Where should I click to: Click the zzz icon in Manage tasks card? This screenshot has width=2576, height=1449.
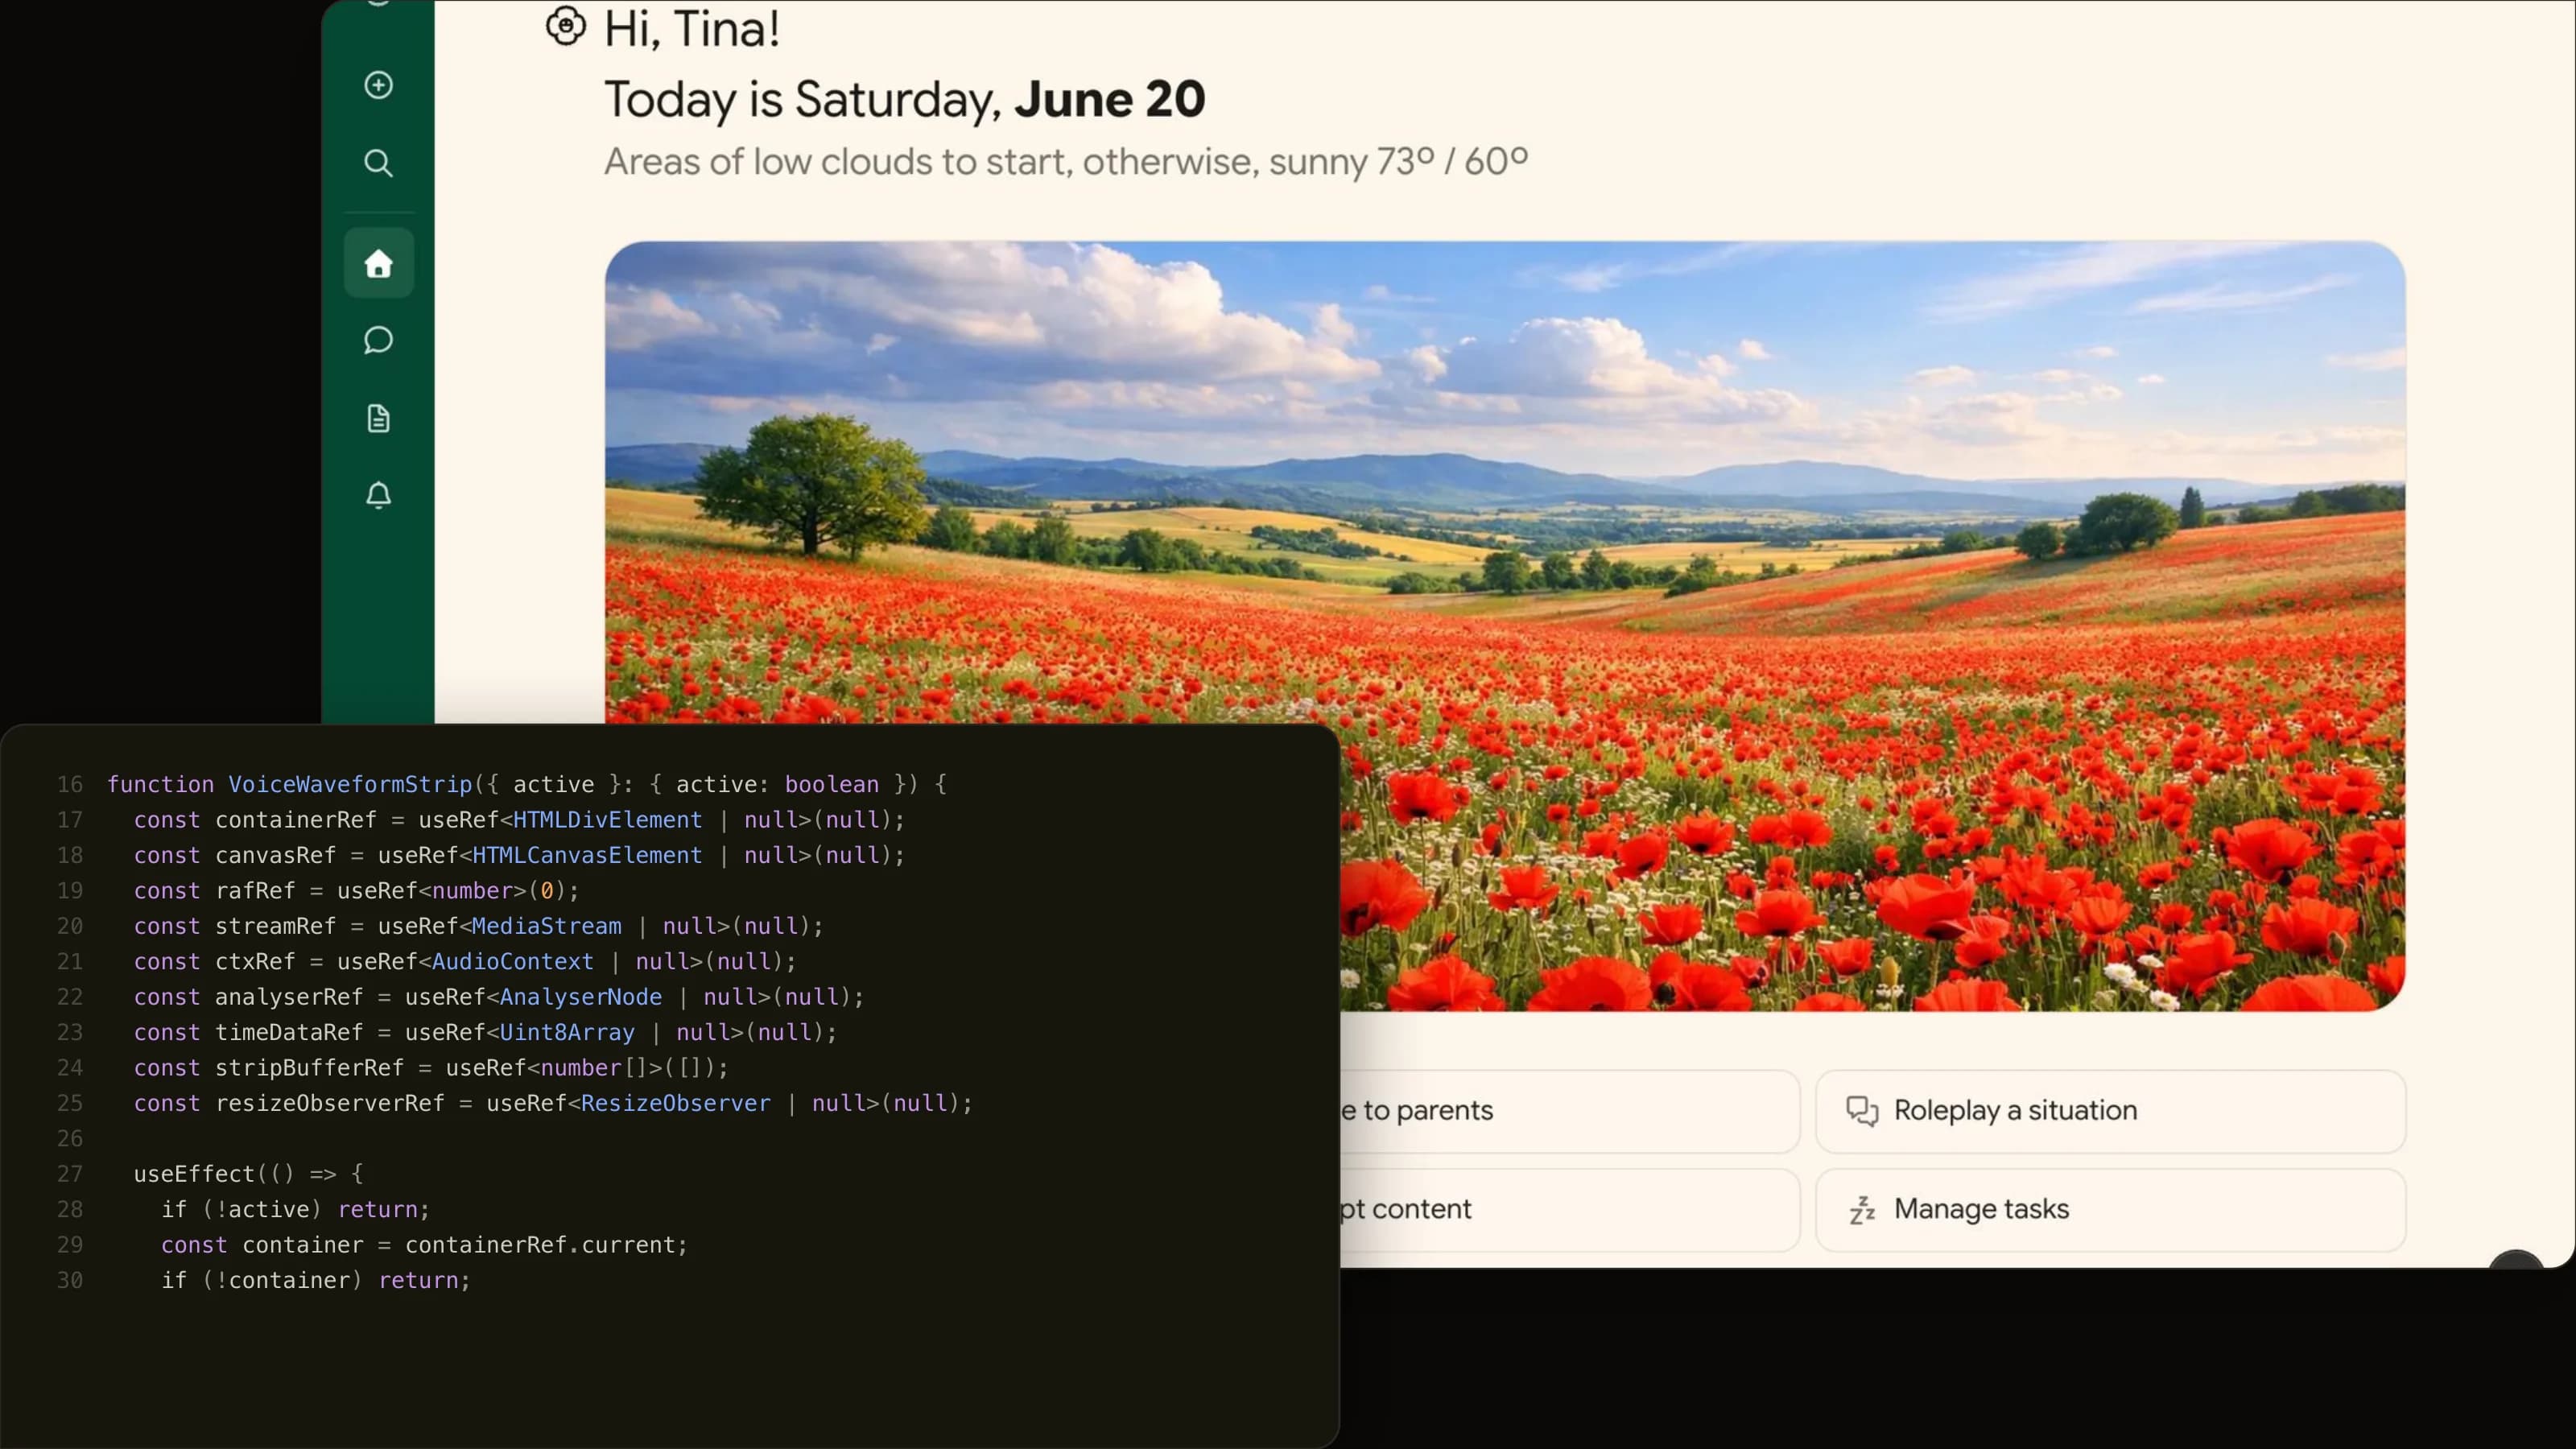click(x=1861, y=1210)
